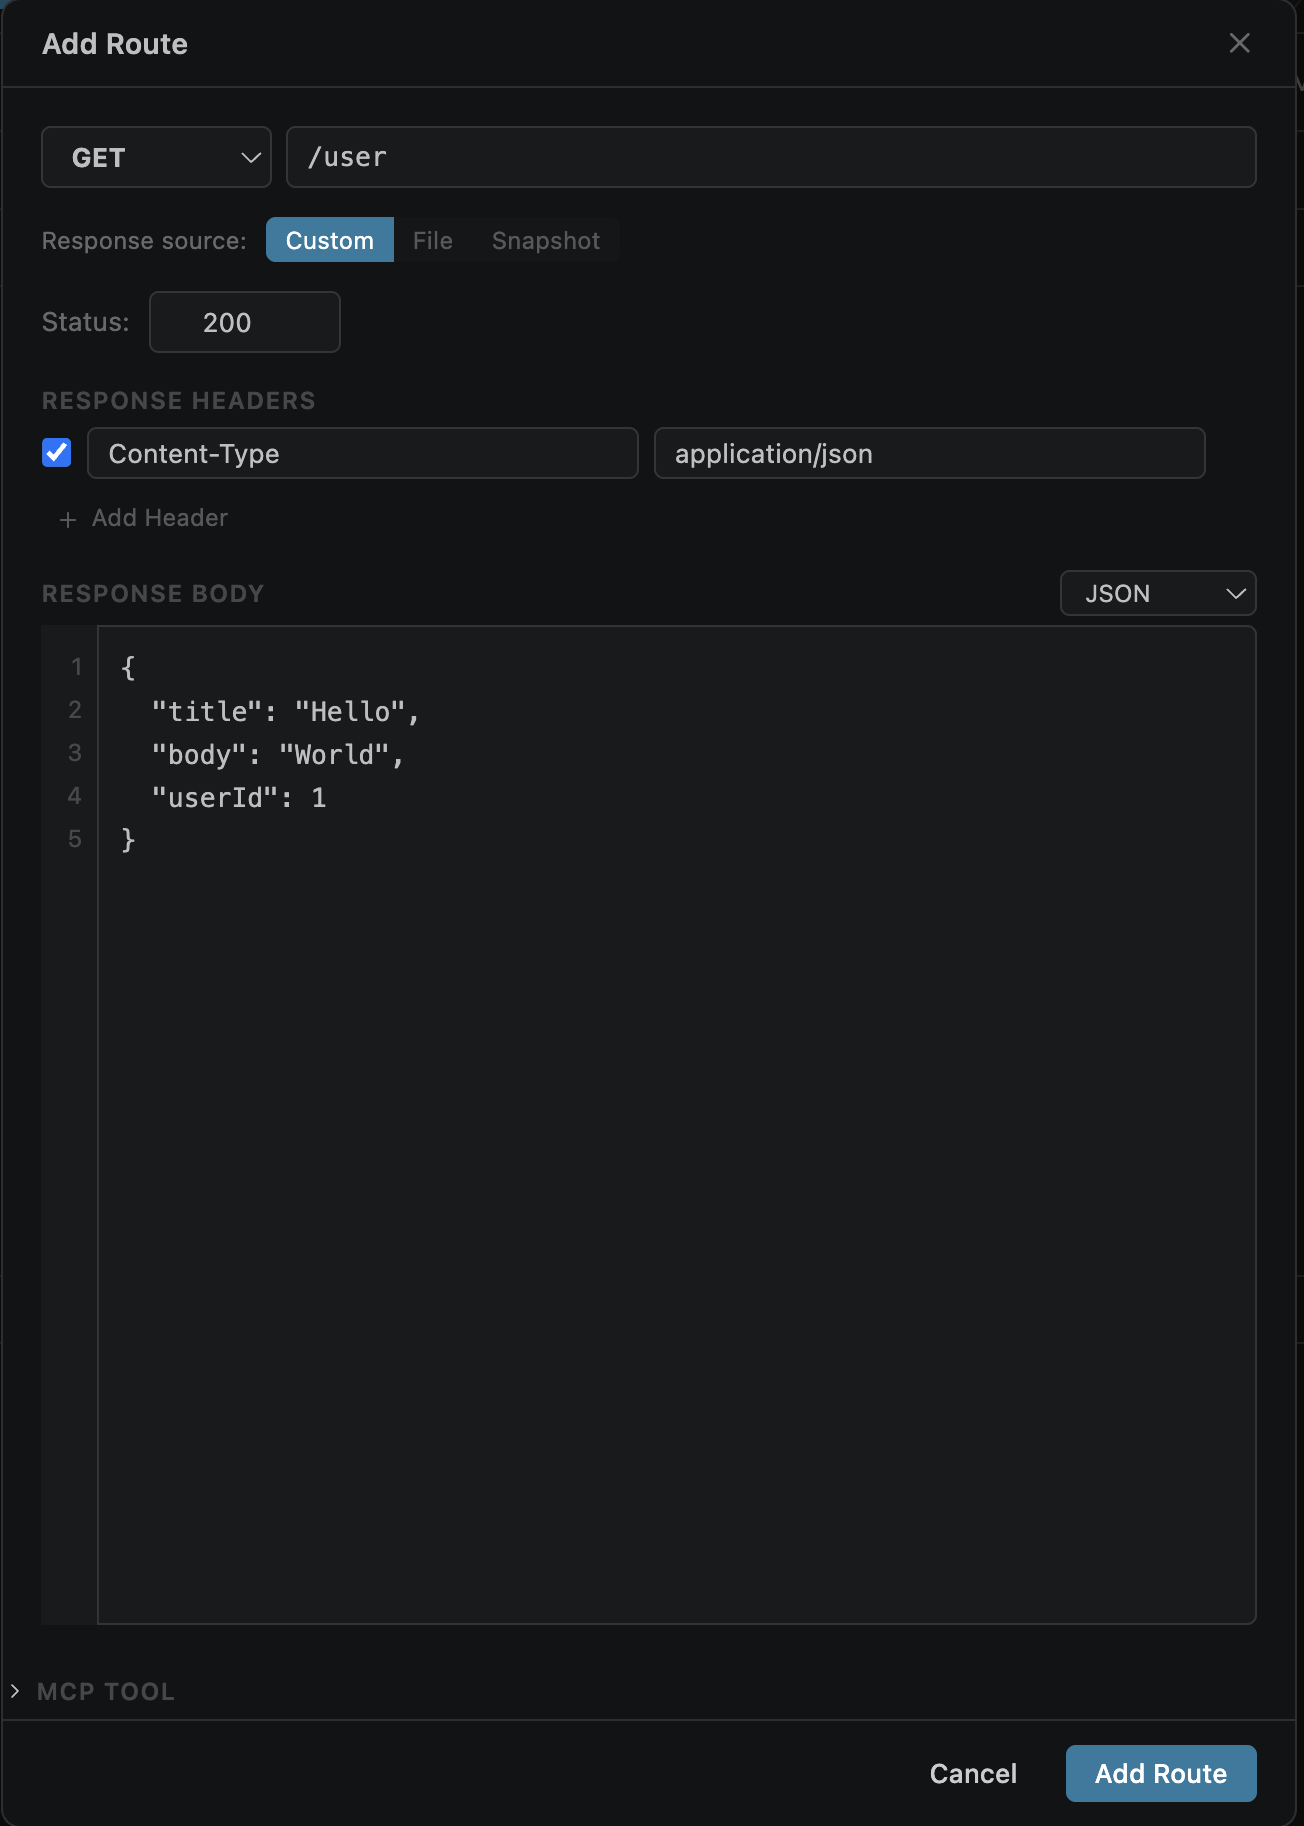The image size is (1304, 1826).
Task: Edit the Content-Type header name field
Action: (363, 453)
